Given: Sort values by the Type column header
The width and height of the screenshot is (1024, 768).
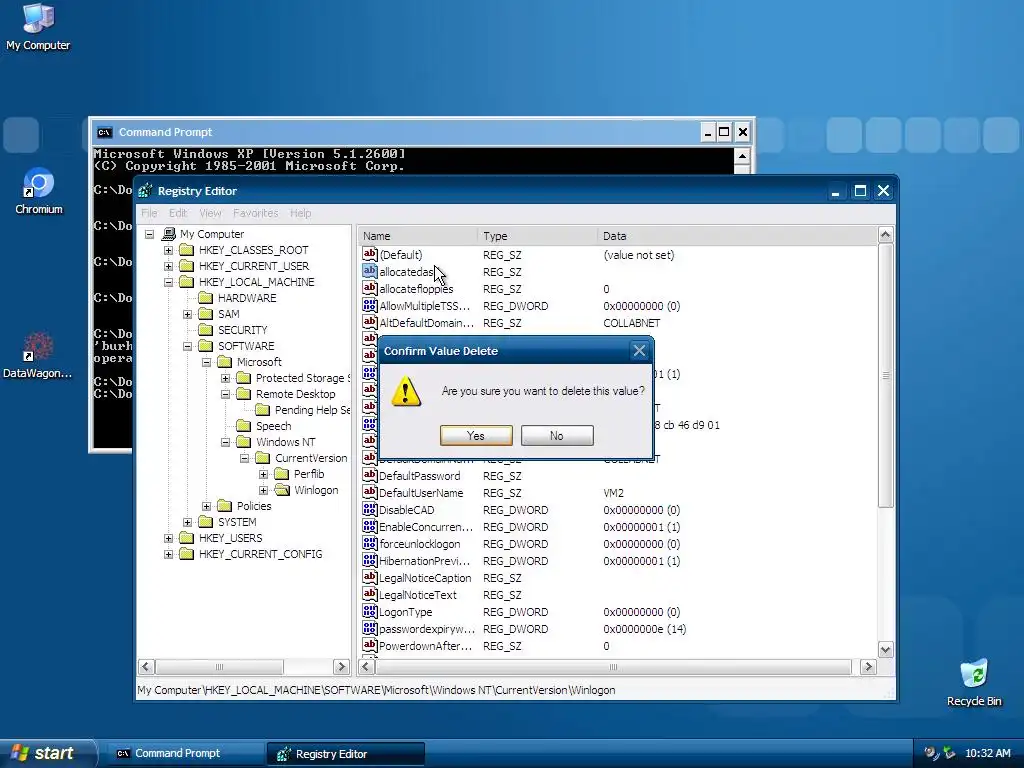Looking at the screenshot, I should 537,236.
